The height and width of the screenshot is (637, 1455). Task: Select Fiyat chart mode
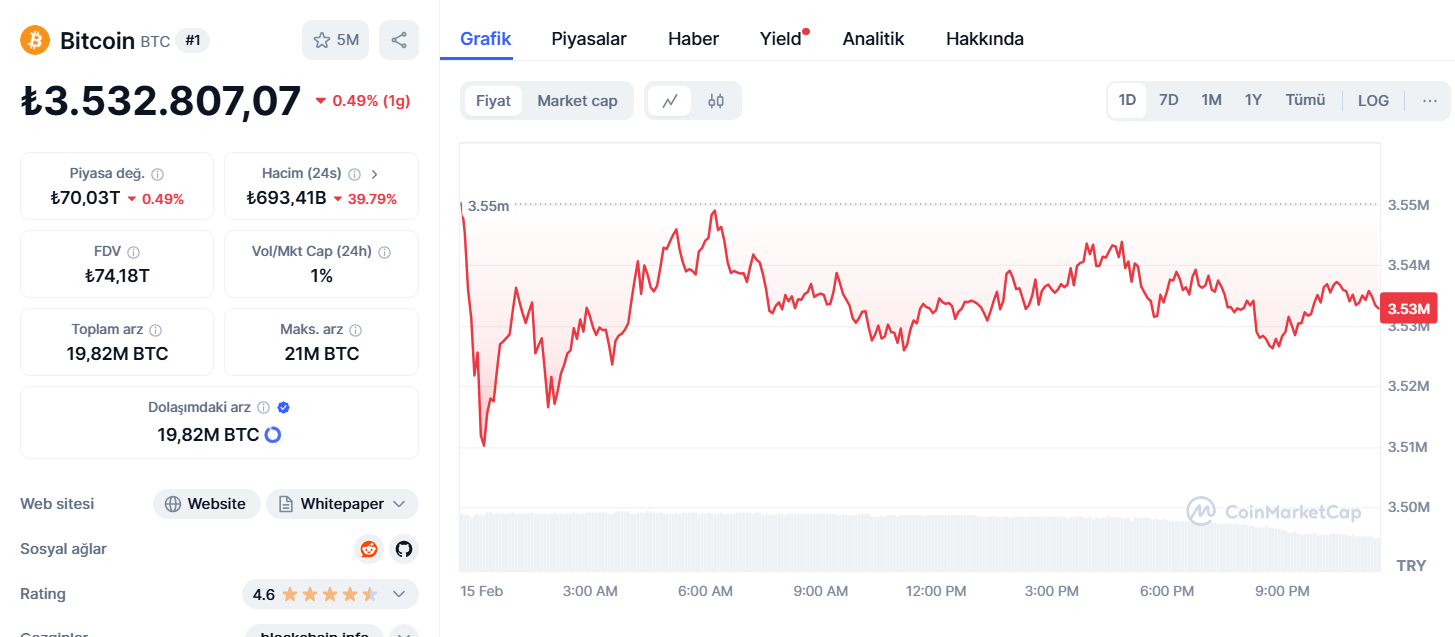pos(493,101)
